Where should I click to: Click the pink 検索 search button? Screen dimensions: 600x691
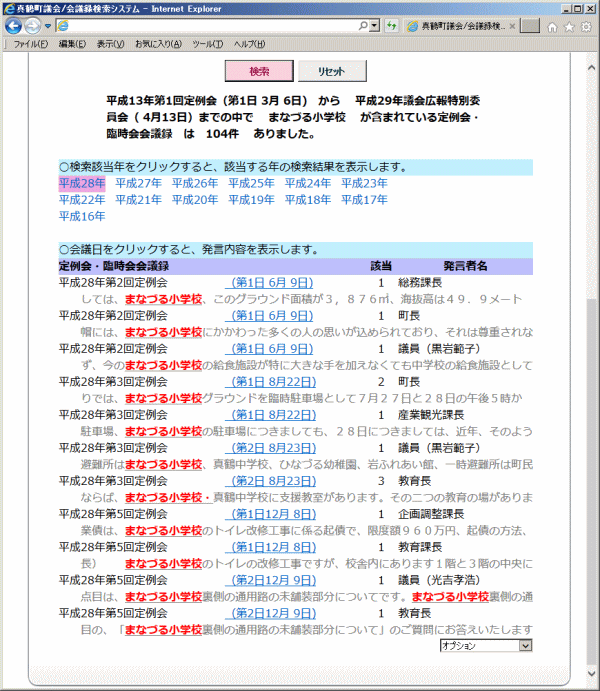[259, 71]
